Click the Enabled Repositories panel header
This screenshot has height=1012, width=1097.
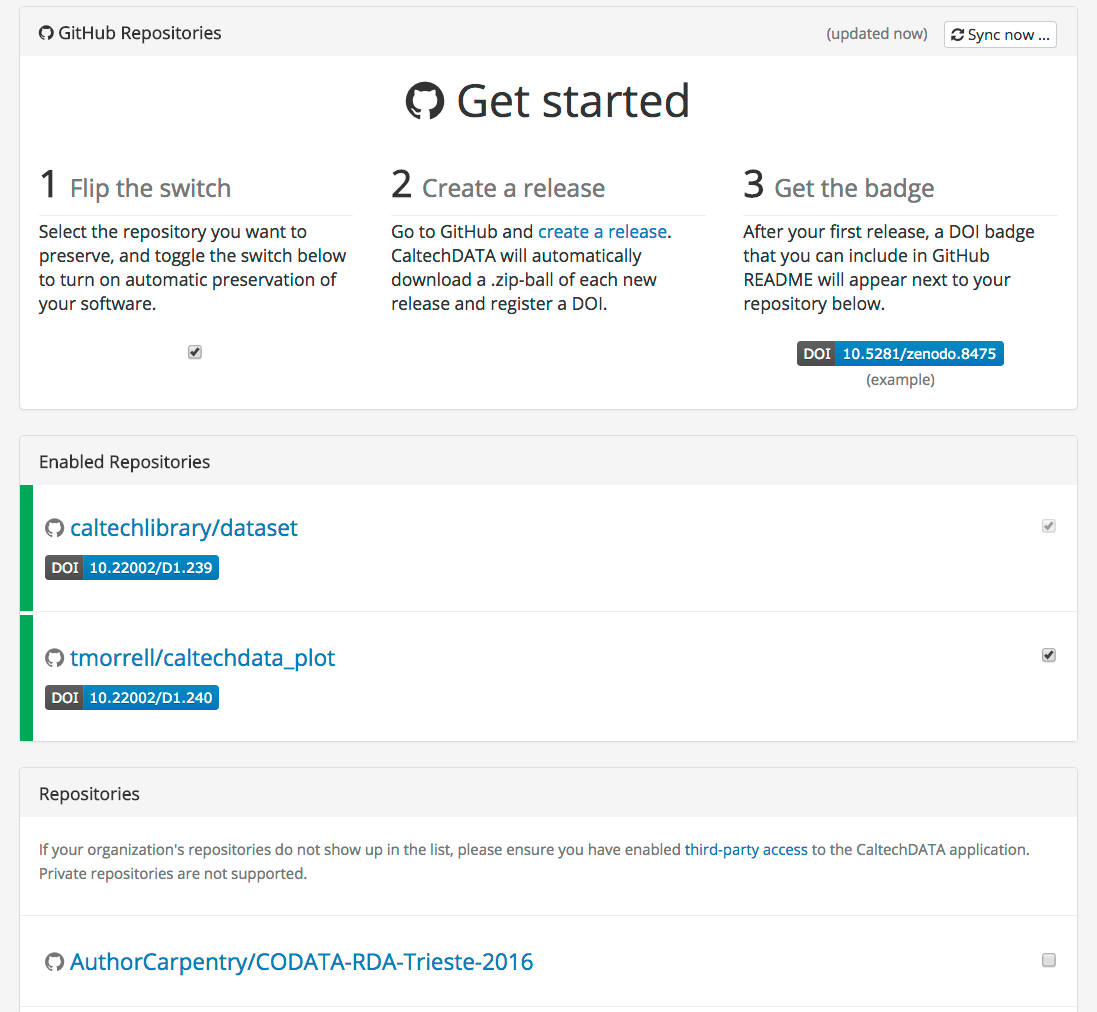pos(548,461)
